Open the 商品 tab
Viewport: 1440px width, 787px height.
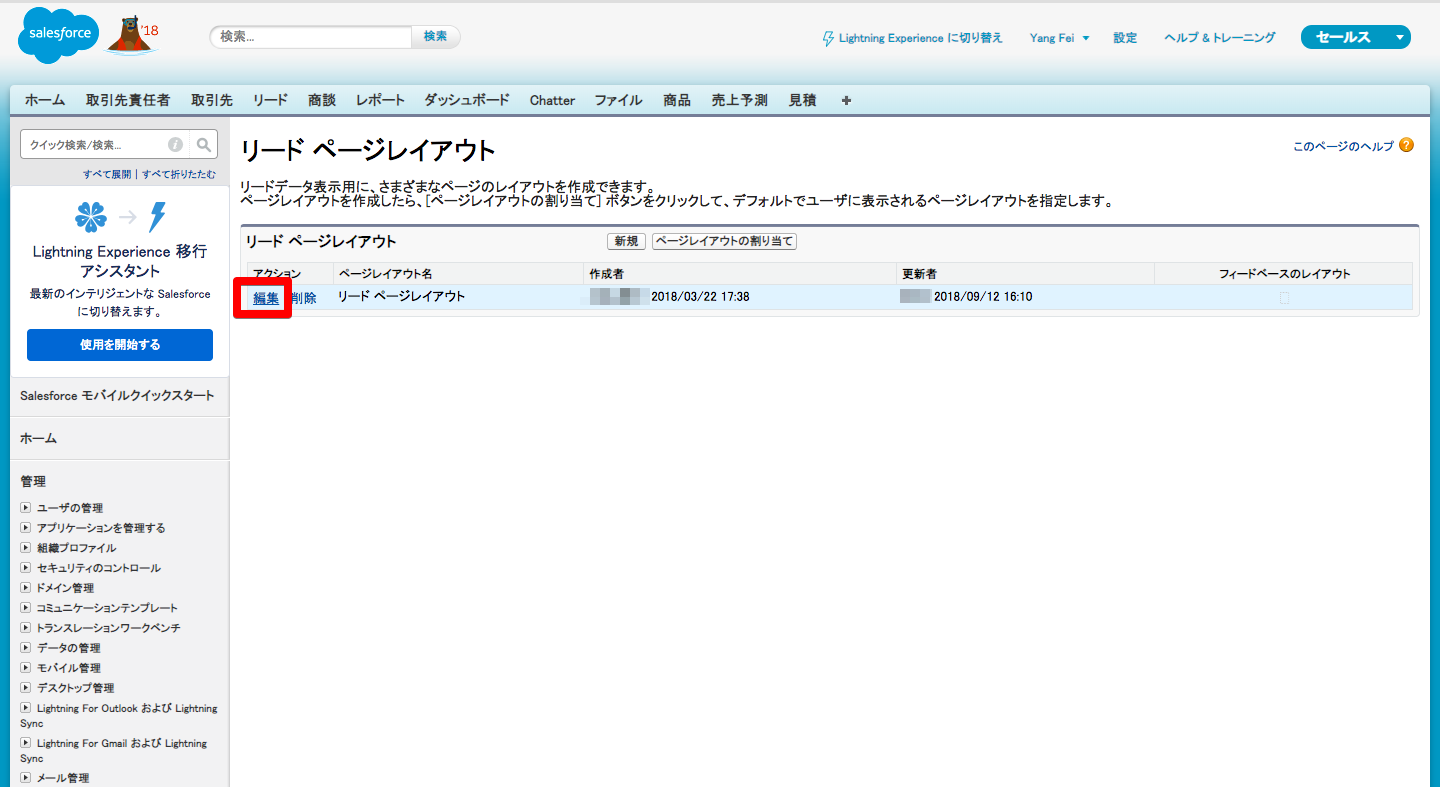[677, 100]
